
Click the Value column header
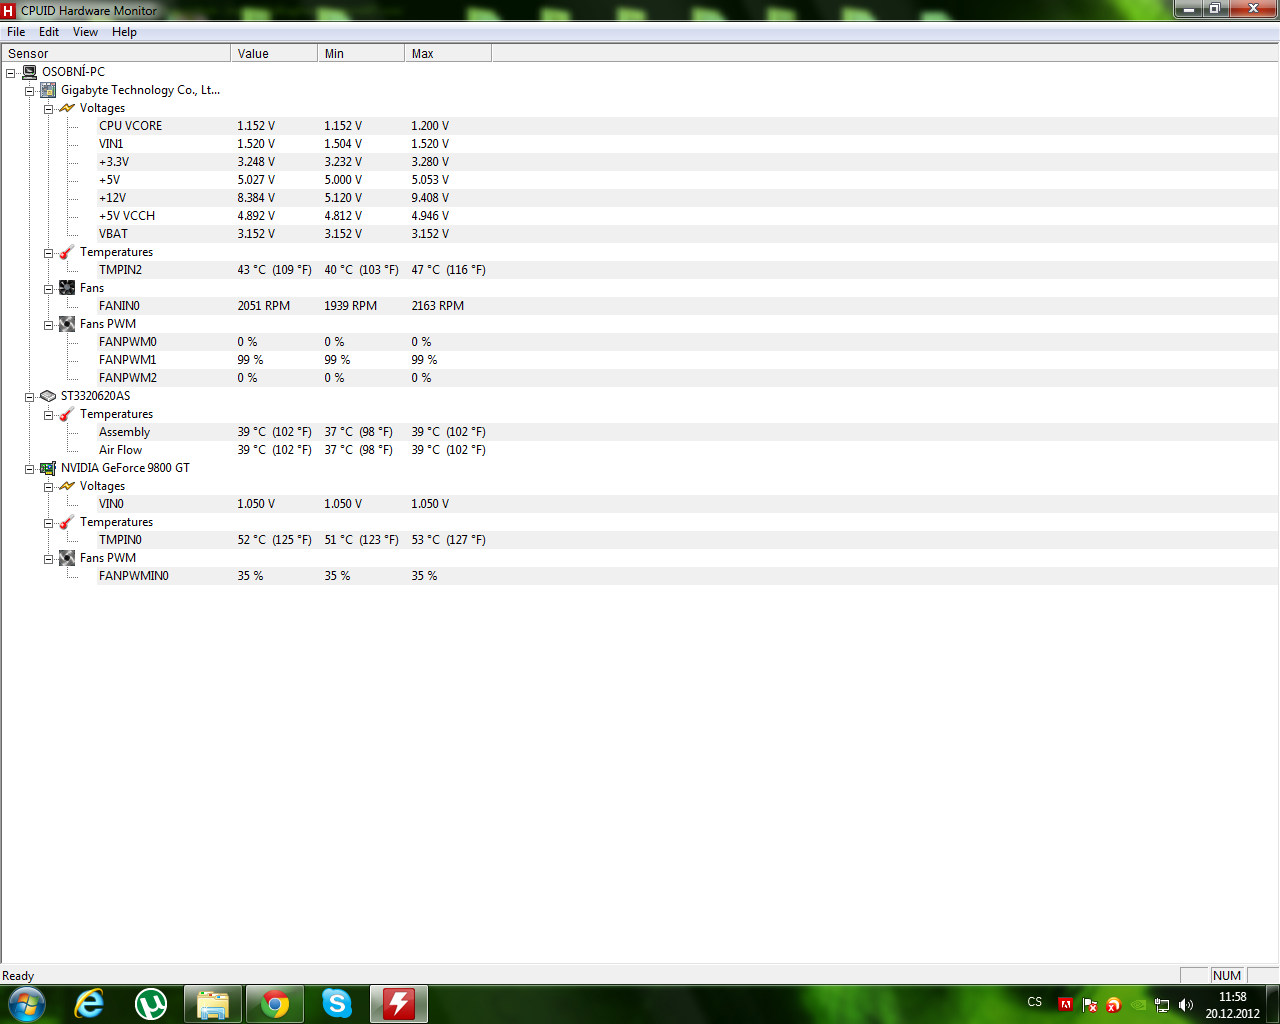pos(274,53)
